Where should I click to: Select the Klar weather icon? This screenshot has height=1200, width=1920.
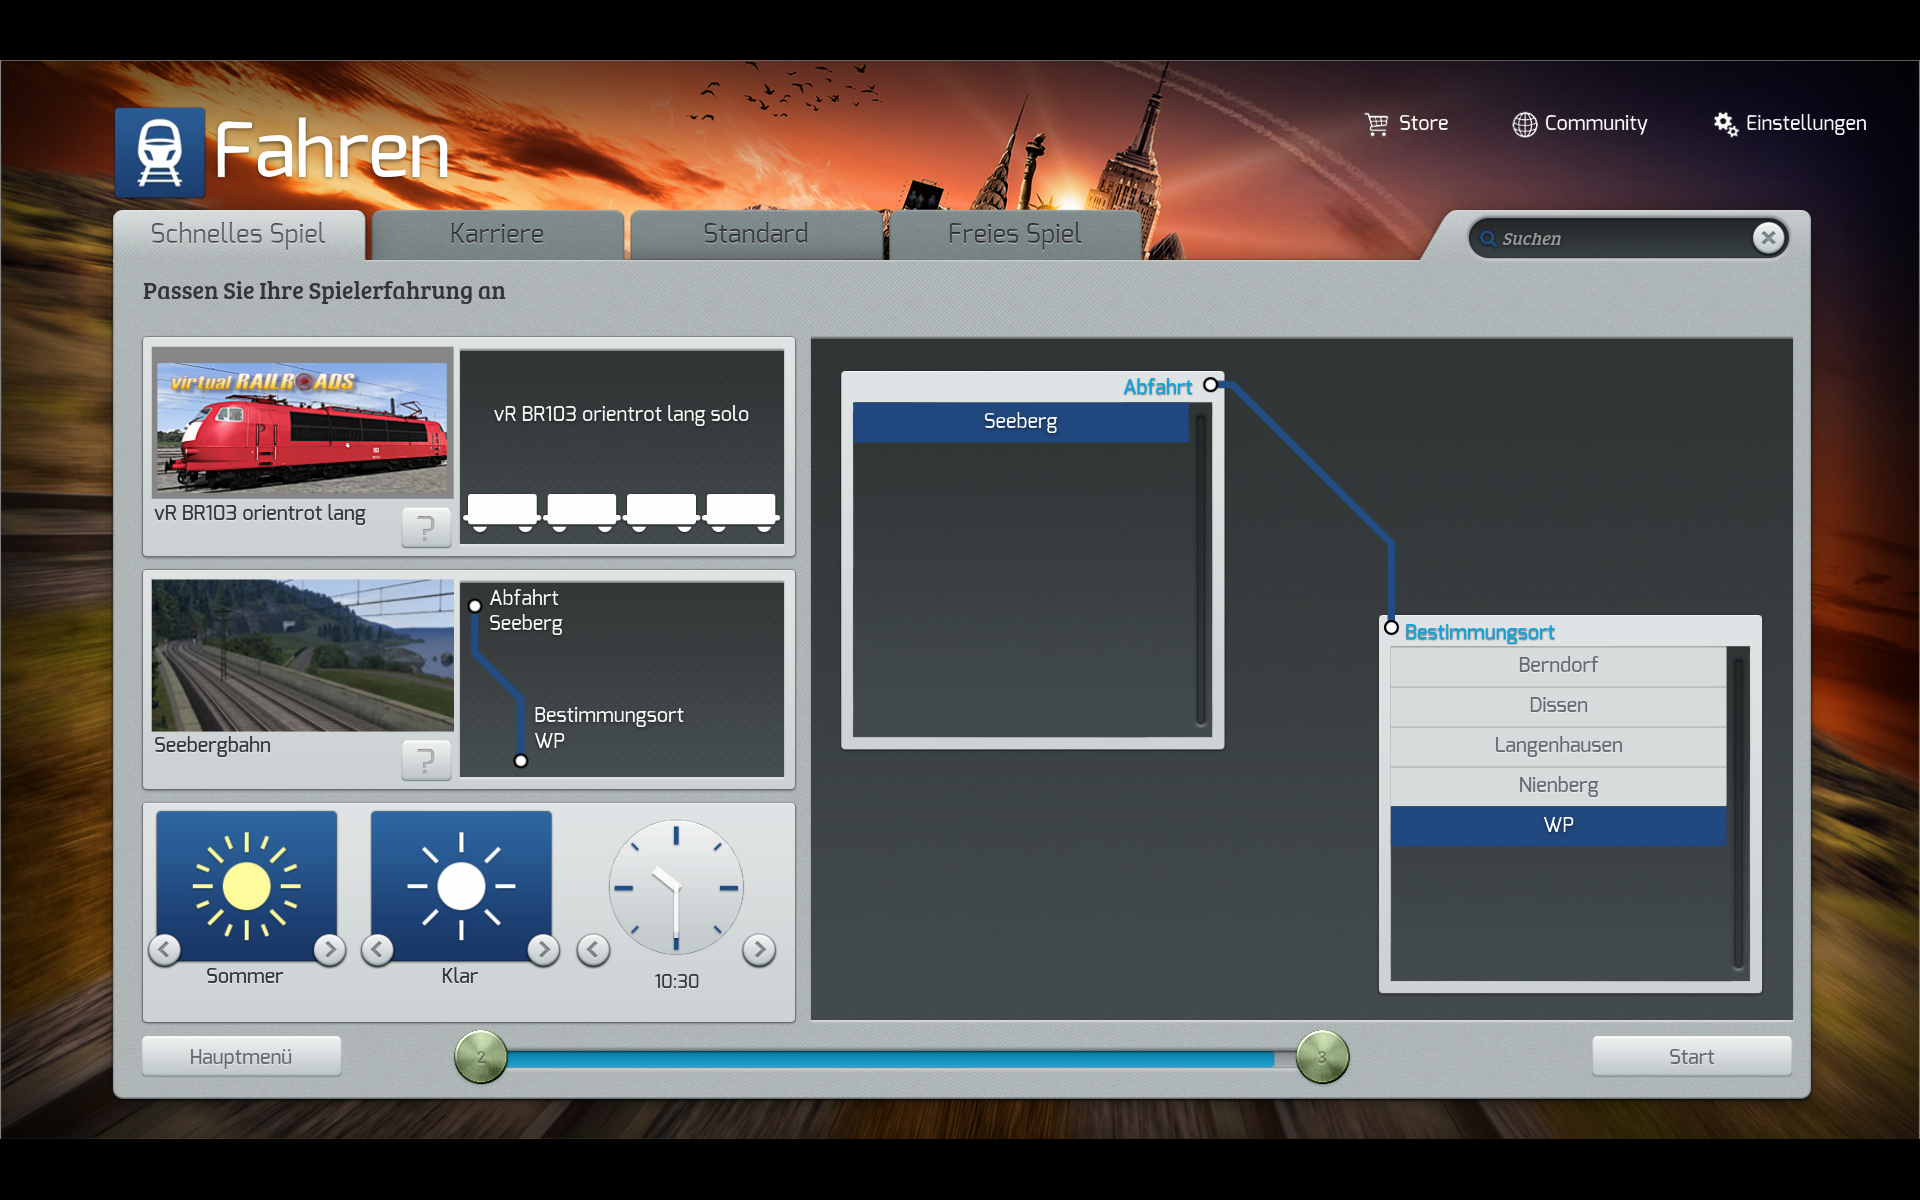[461, 885]
